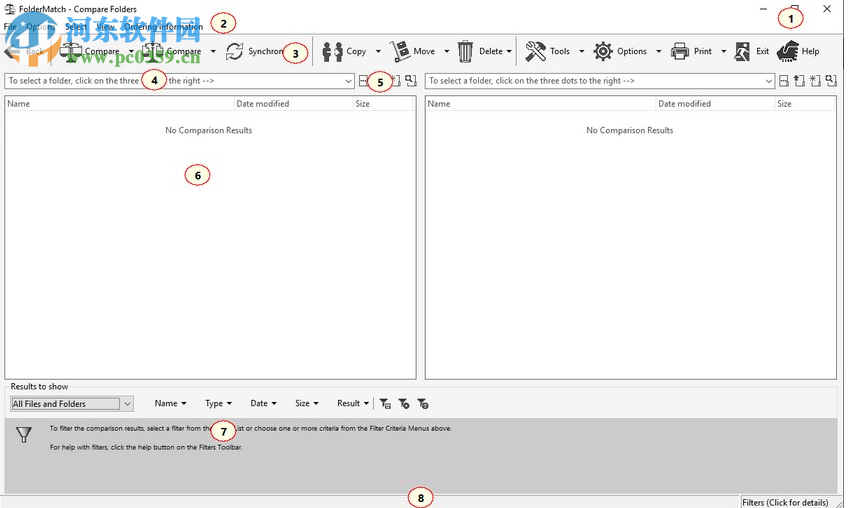This screenshot has width=848, height=508.
Task: Open the File menu
Action: (x=10, y=27)
